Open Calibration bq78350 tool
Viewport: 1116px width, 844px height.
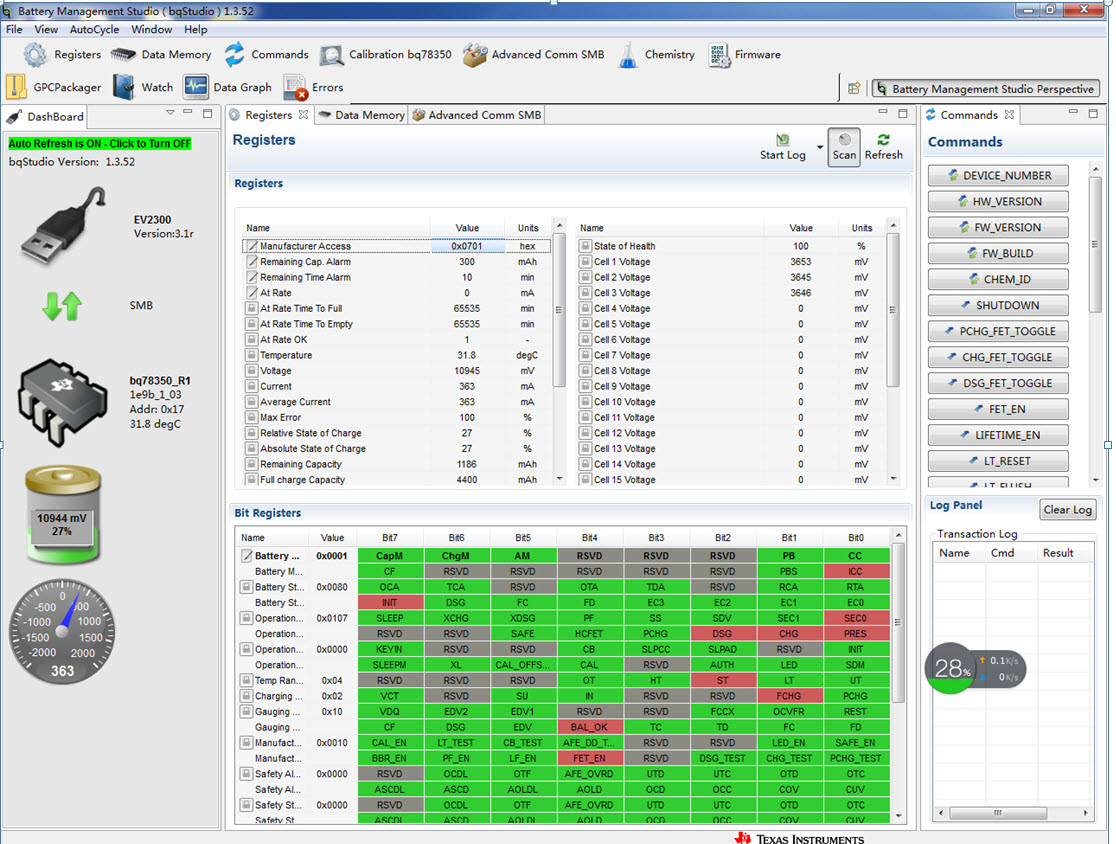(x=386, y=55)
